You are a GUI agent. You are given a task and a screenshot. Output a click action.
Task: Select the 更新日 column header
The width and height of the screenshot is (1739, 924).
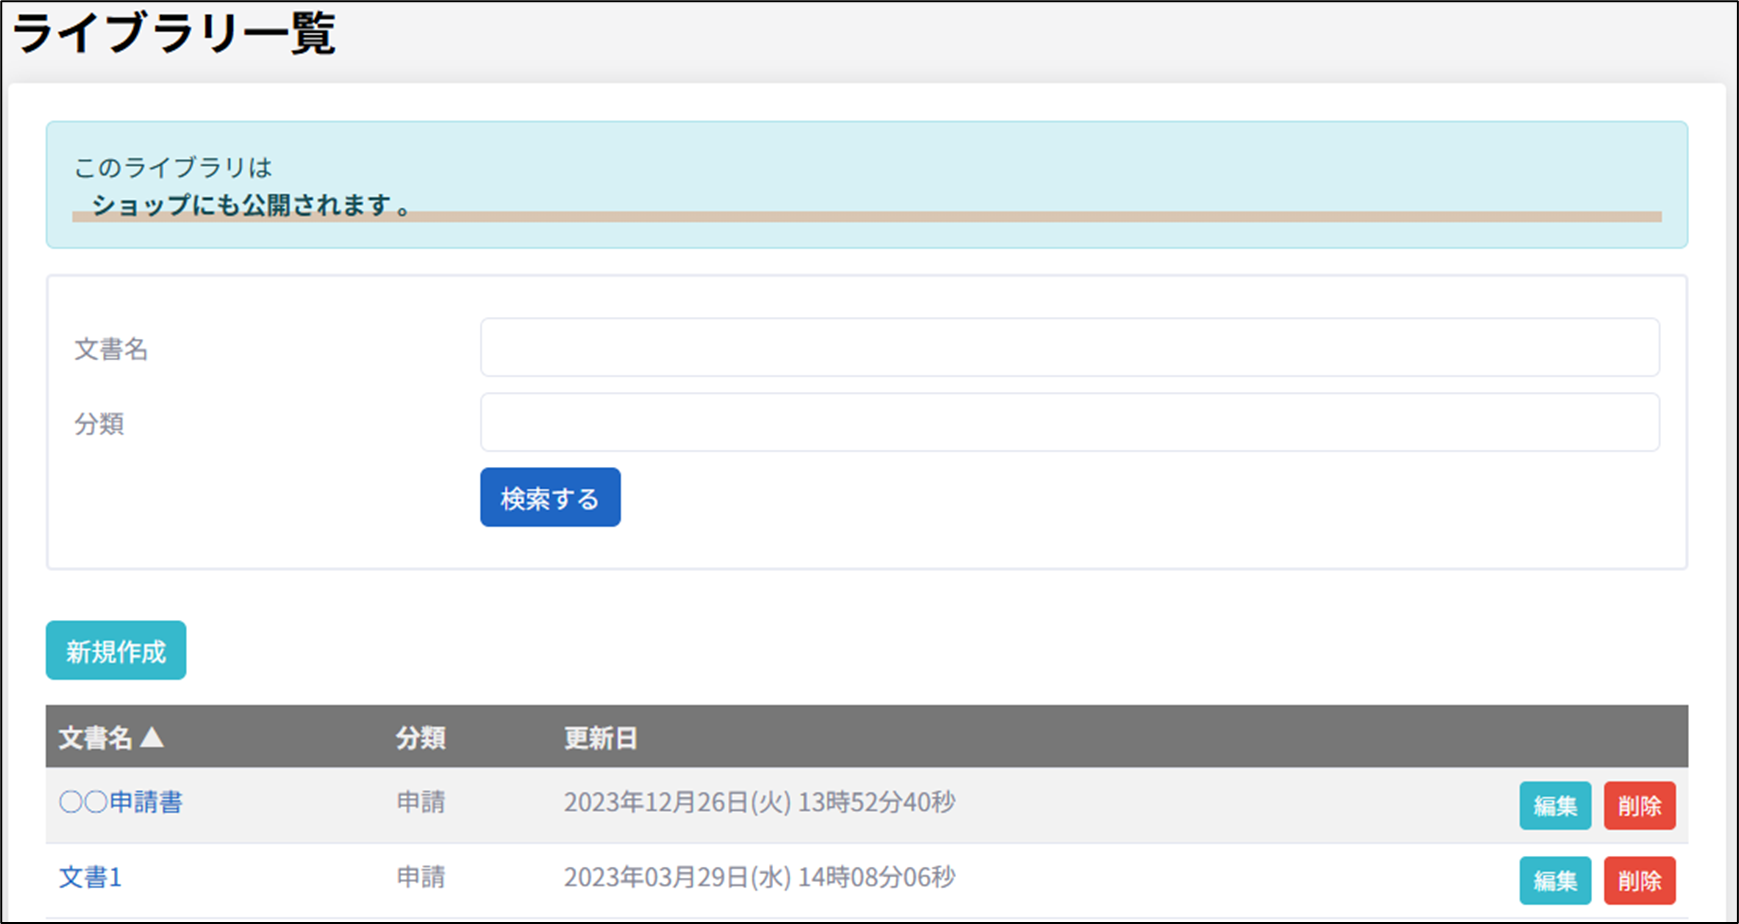(x=600, y=738)
